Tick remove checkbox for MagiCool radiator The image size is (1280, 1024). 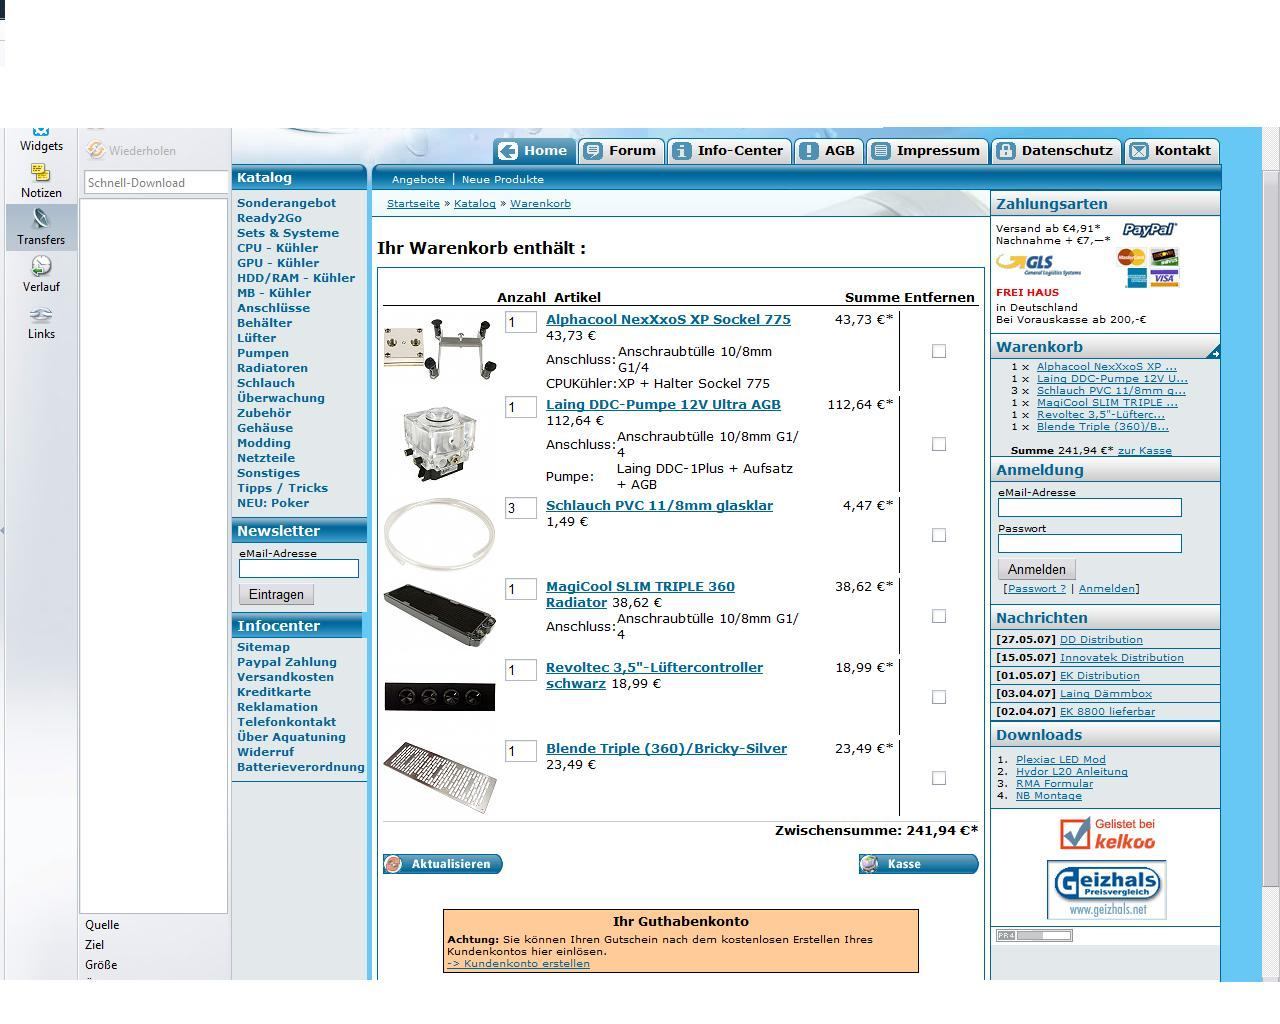938,616
